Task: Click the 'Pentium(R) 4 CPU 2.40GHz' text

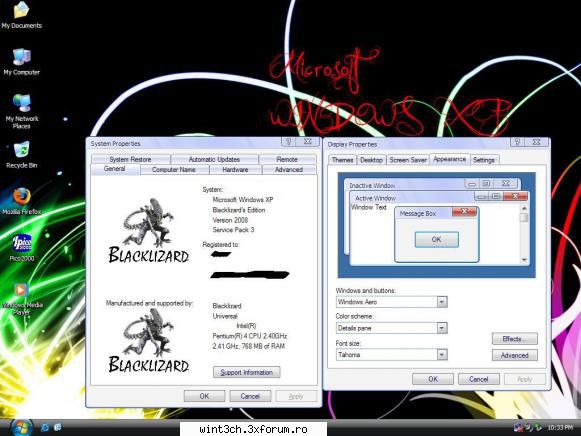Action: (x=250, y=336)
